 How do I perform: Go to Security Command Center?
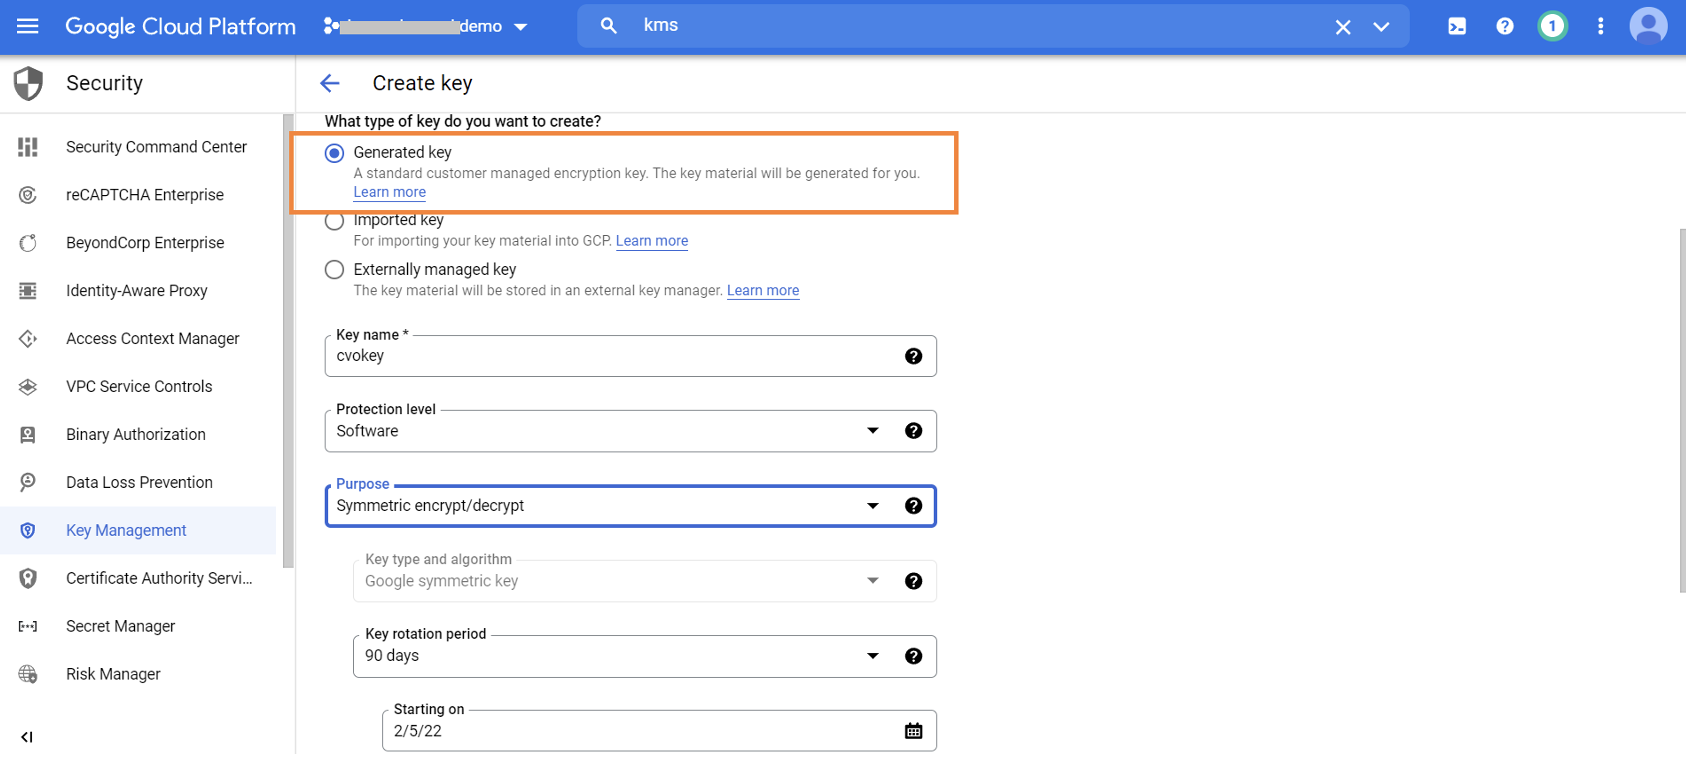(156, 147)
